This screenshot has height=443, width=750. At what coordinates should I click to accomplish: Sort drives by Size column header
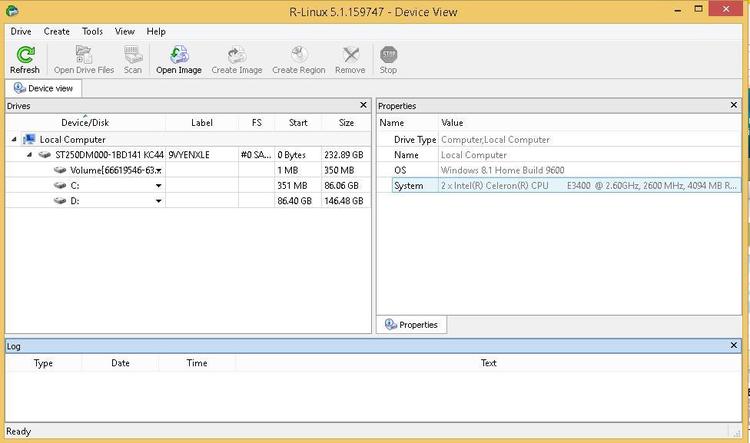(346, 123)
